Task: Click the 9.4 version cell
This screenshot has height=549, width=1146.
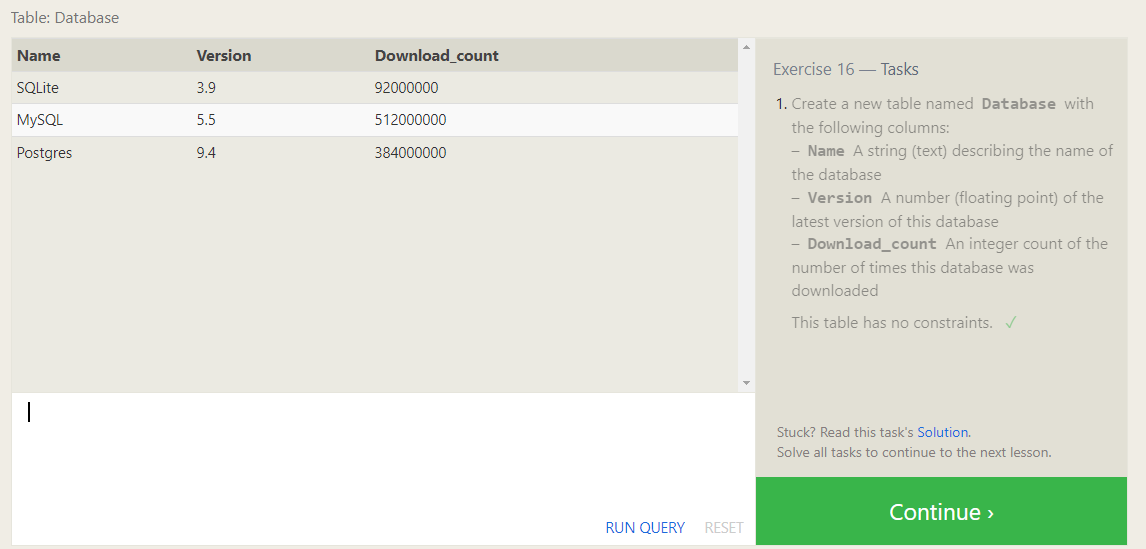Action: click(206, 153)
